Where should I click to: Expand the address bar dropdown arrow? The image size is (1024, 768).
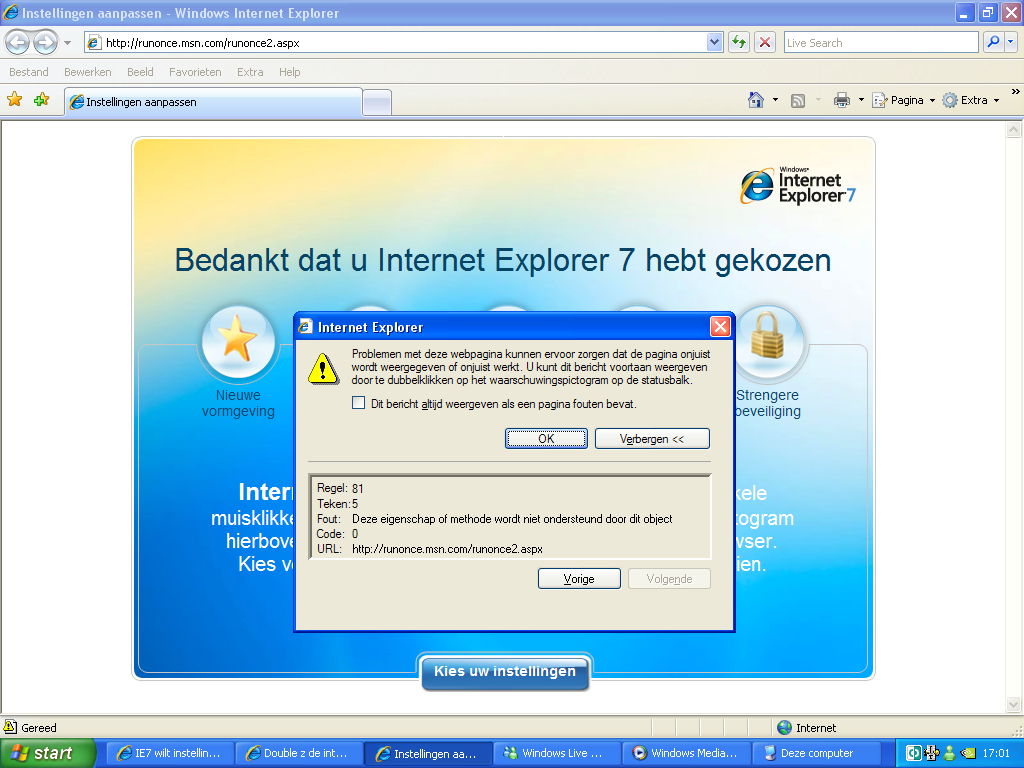[714, 42]
